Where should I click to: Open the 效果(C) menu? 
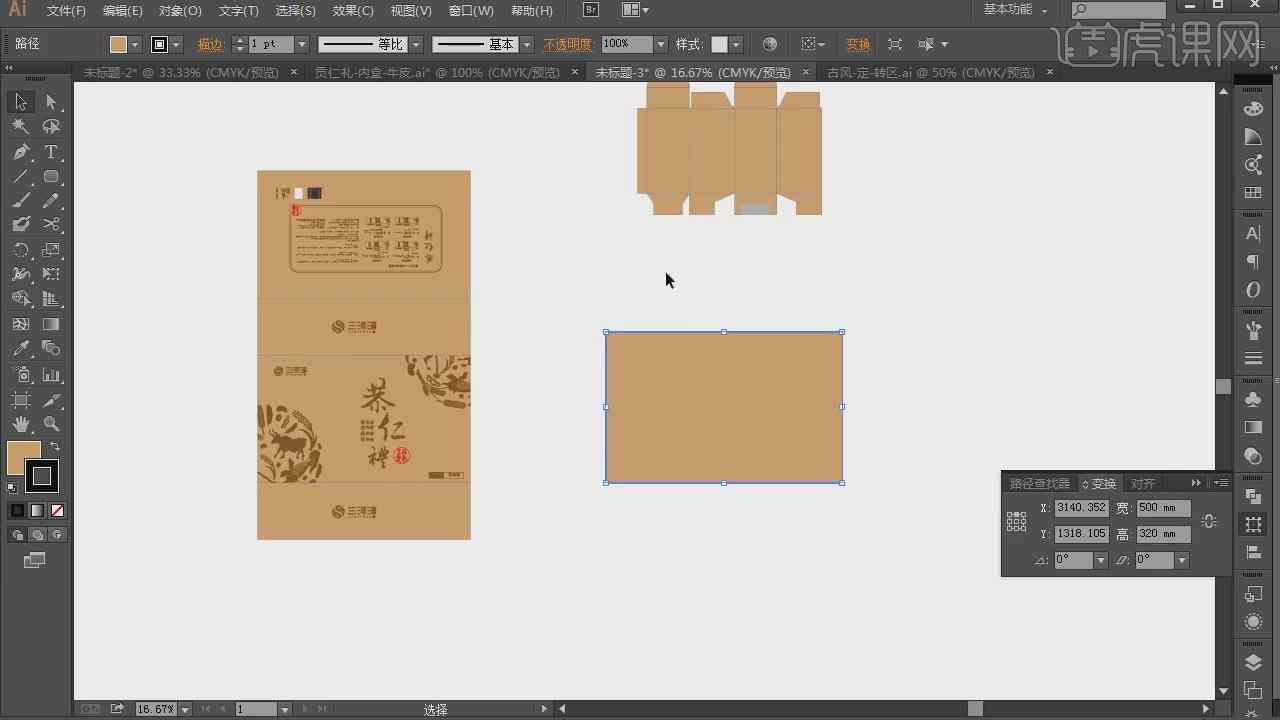(x=353, y=10)
